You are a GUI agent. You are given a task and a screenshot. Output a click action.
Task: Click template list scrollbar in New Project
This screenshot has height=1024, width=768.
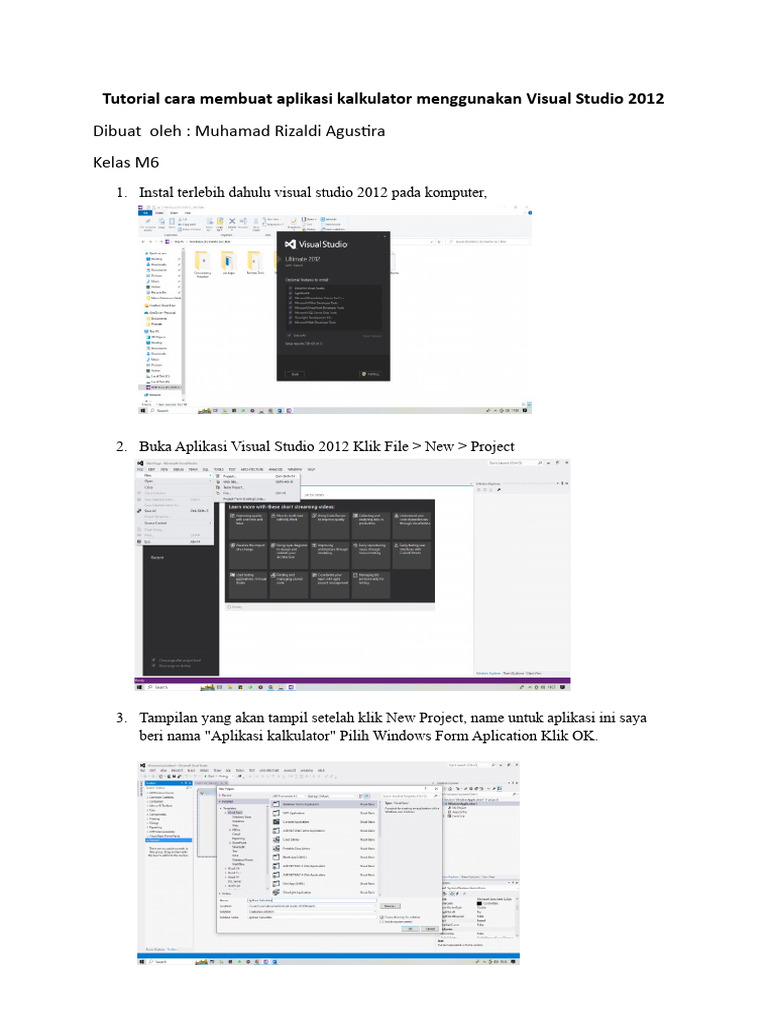(x=380, y=820)
